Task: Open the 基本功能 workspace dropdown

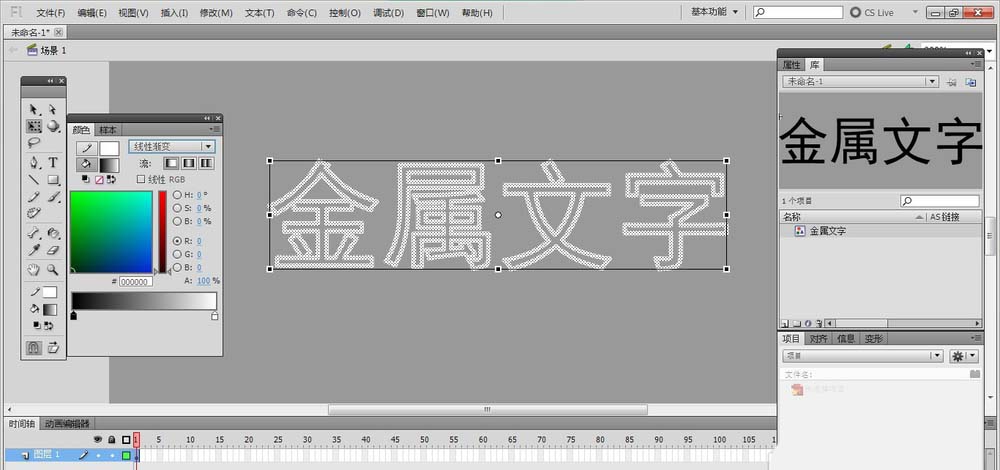Action: [x=714, y=12]
